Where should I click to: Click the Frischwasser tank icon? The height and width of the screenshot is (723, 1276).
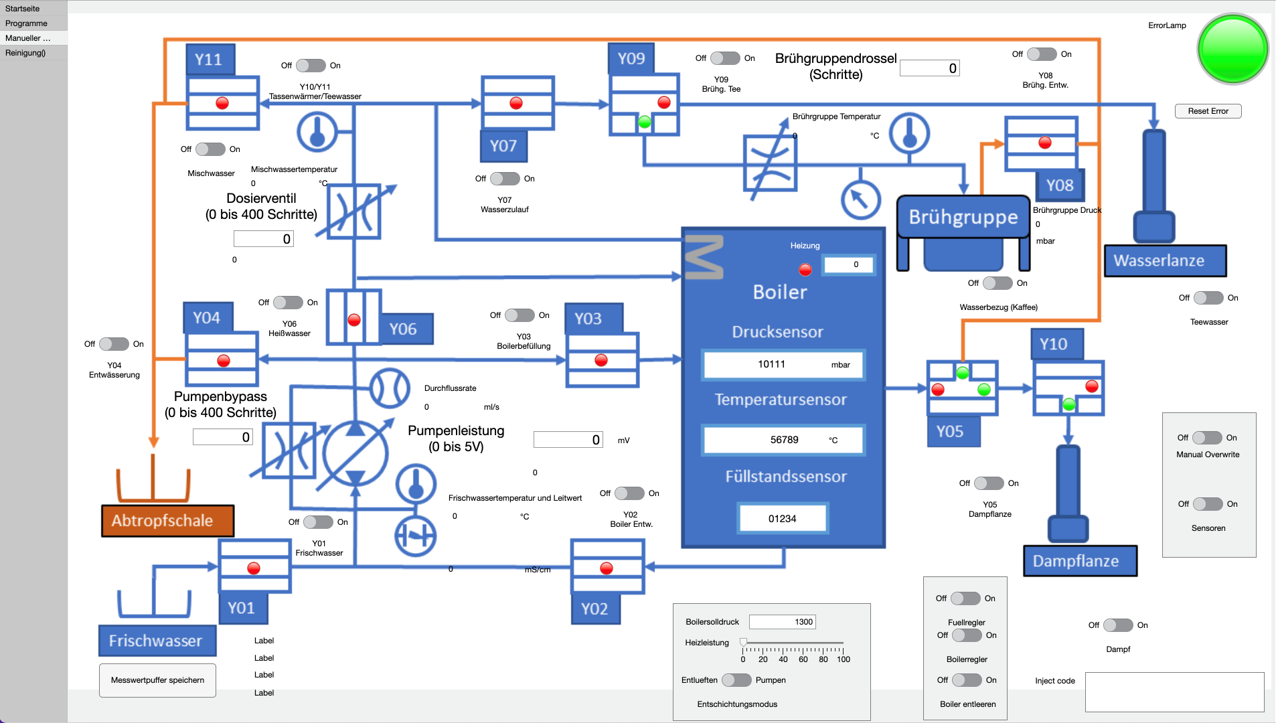(154, 598)
